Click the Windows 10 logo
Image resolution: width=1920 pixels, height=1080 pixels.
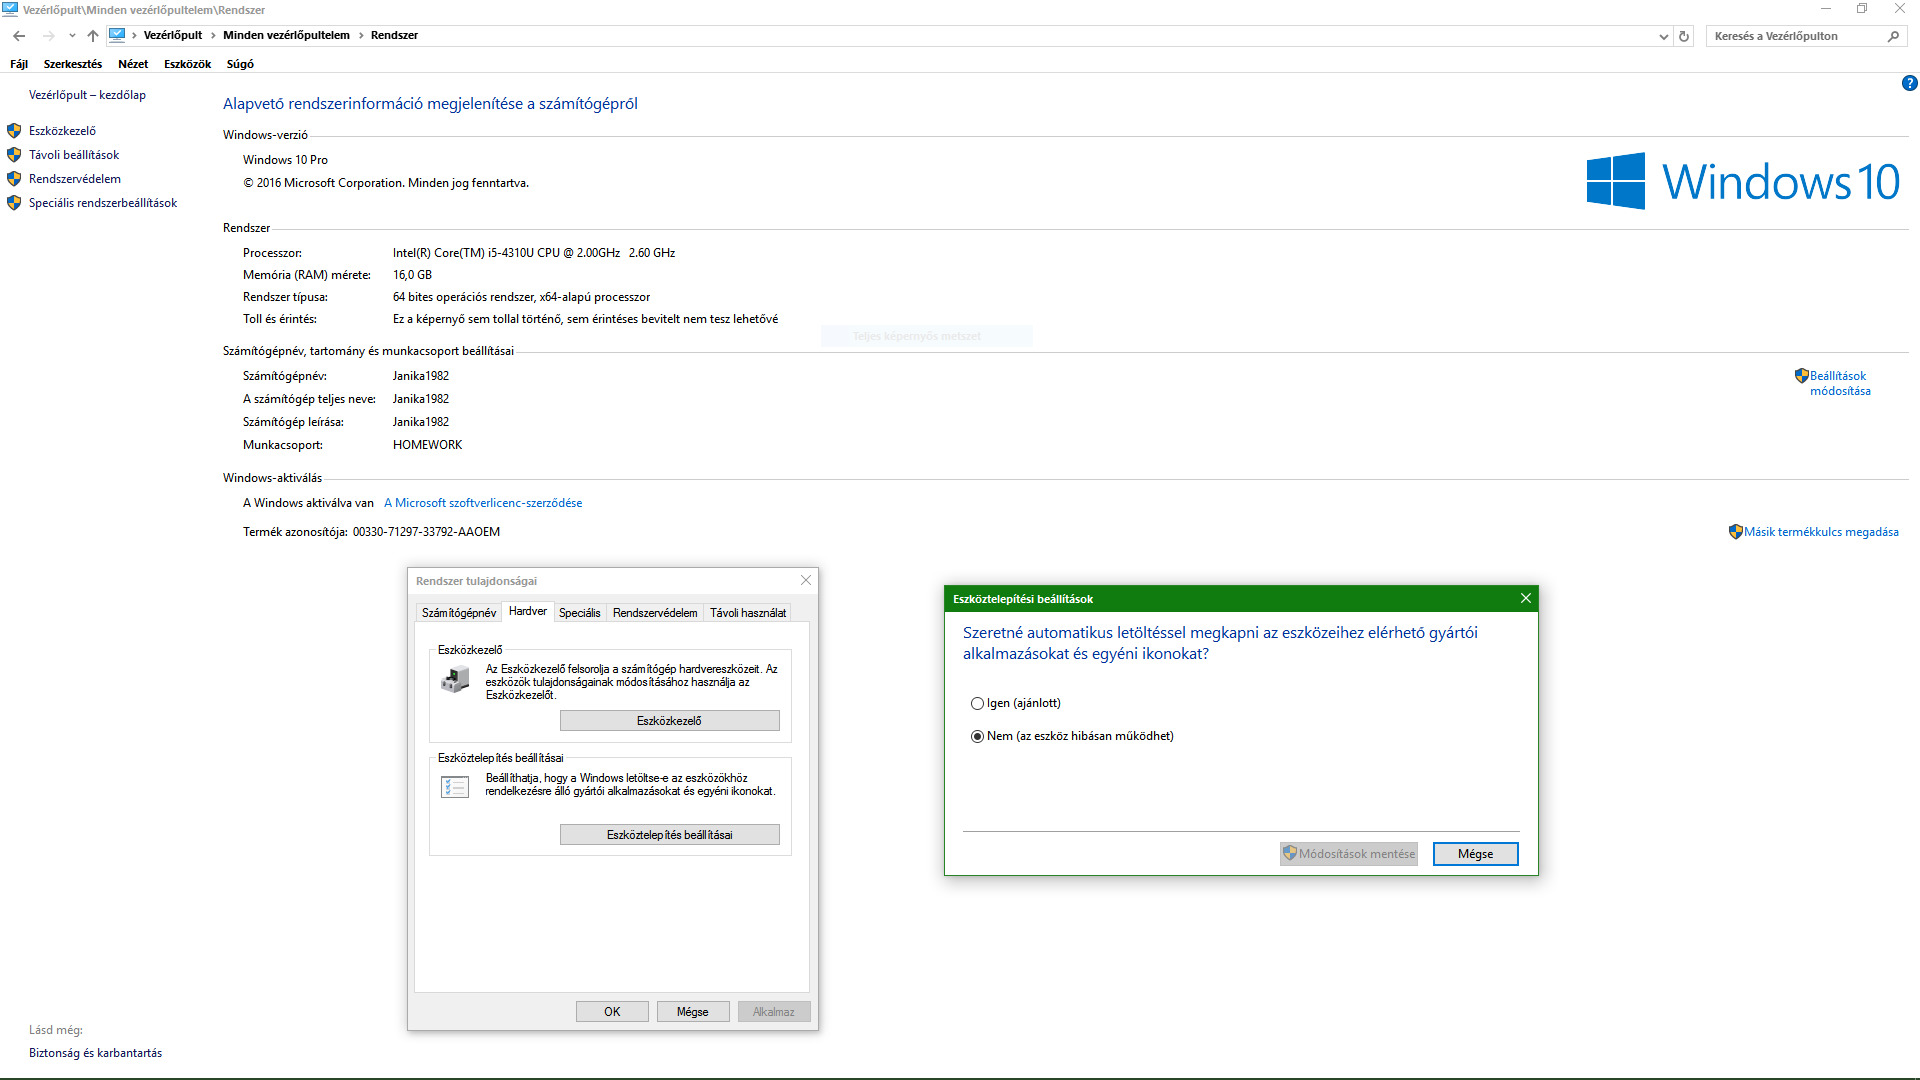tap(1743, 181)
